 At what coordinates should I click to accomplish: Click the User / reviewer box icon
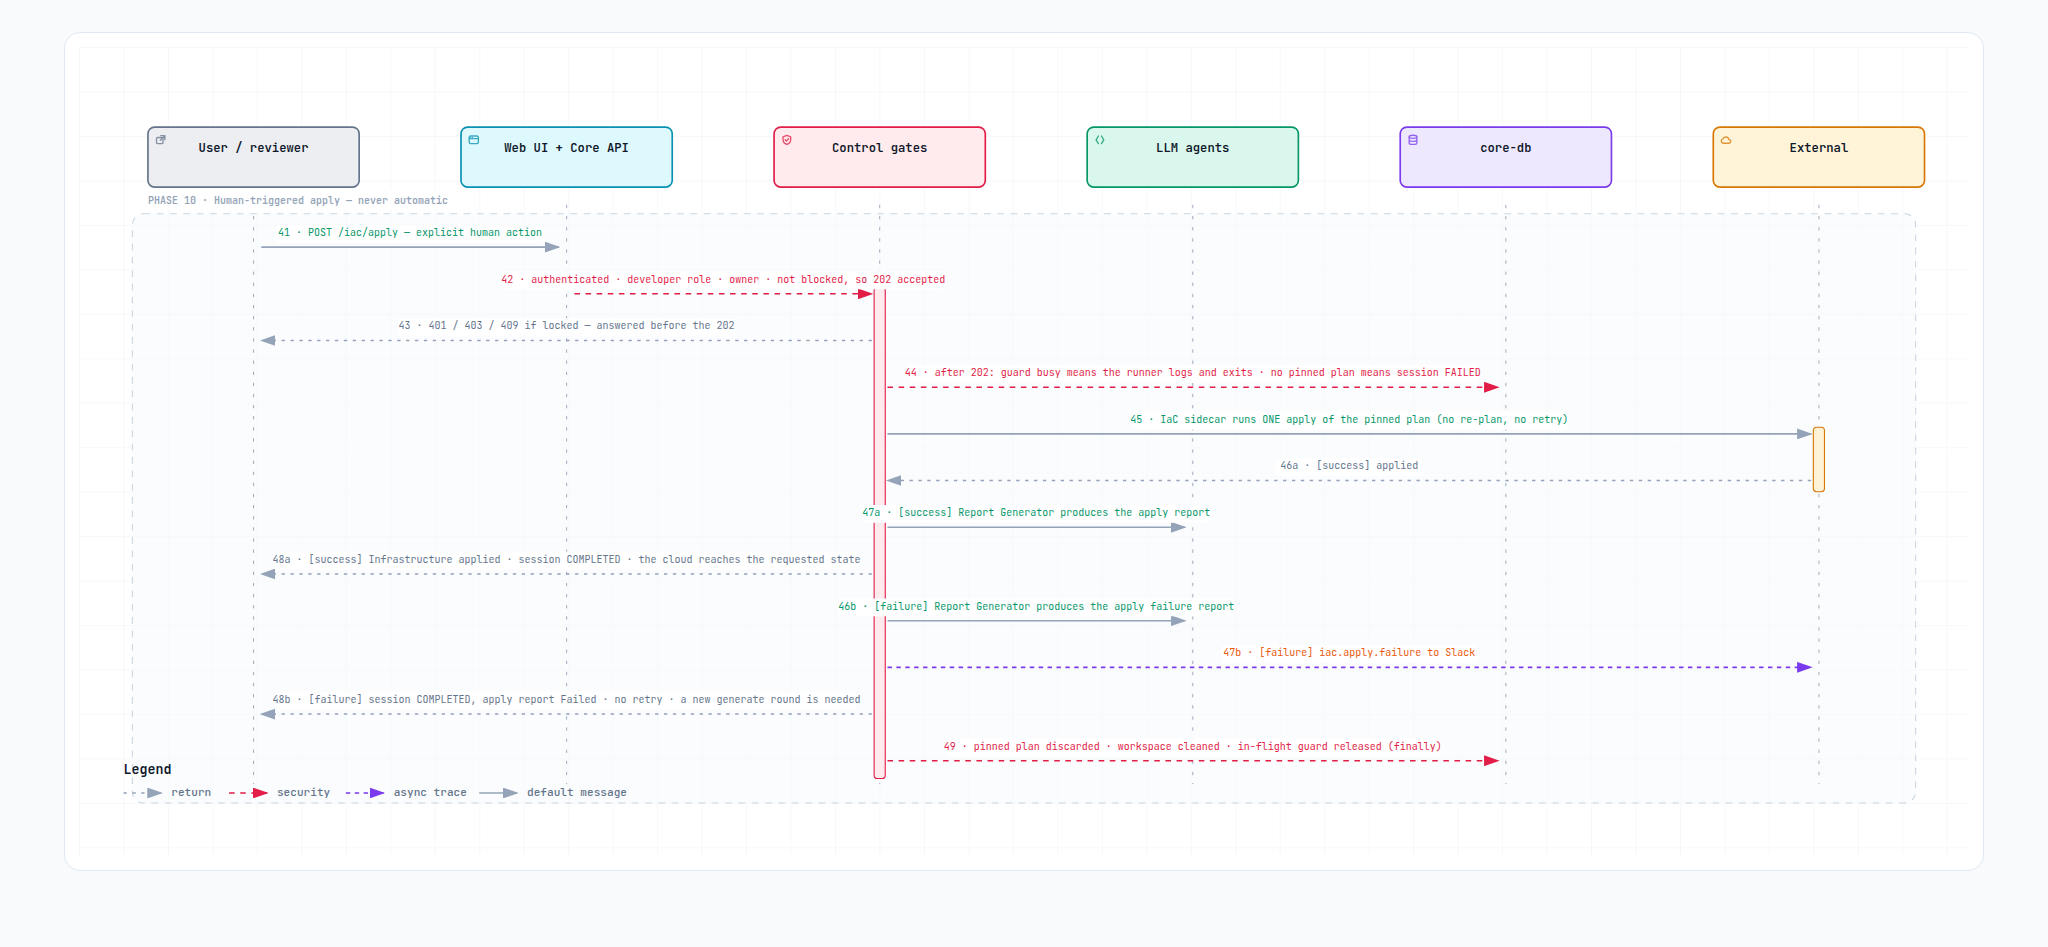(161, 140)
